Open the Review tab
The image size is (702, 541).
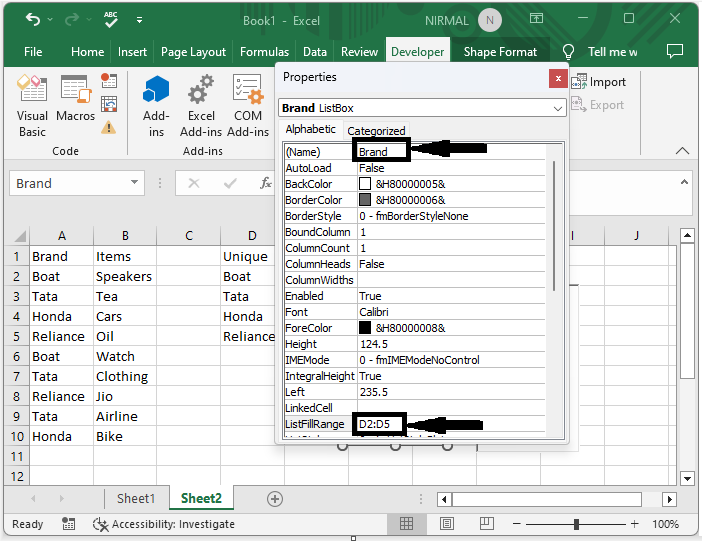(x=359, y=52)
